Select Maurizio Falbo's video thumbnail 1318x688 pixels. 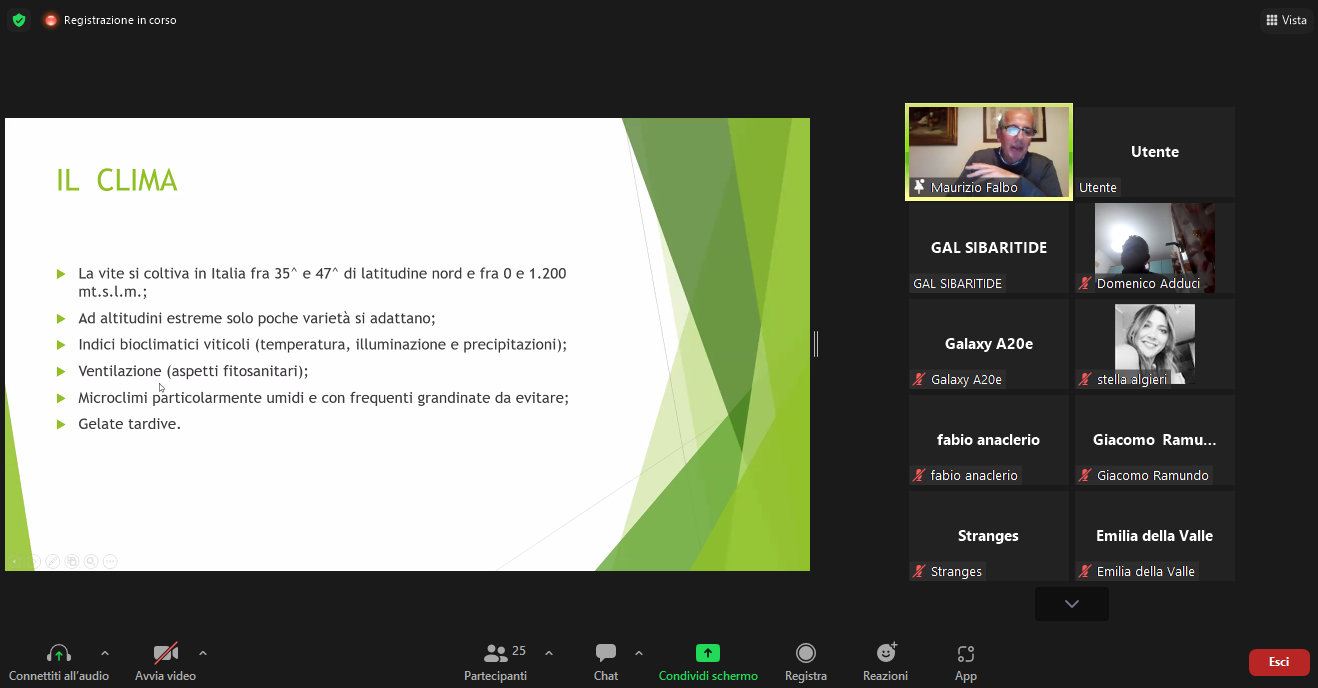coord(989,152)
